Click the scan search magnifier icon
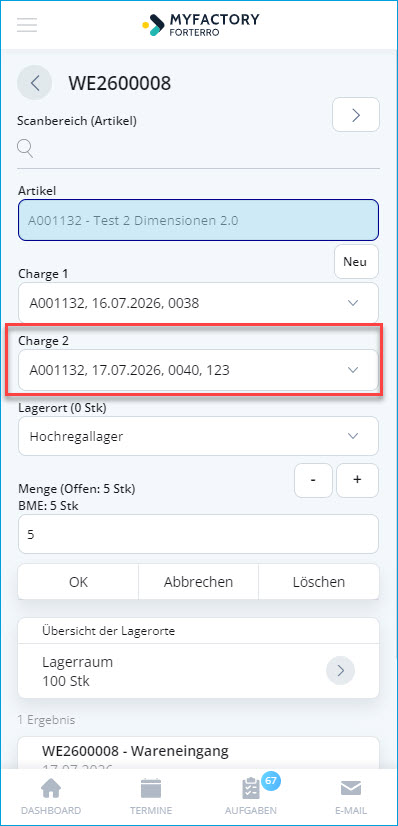398x826 pixels. click(x=25, y=149)
